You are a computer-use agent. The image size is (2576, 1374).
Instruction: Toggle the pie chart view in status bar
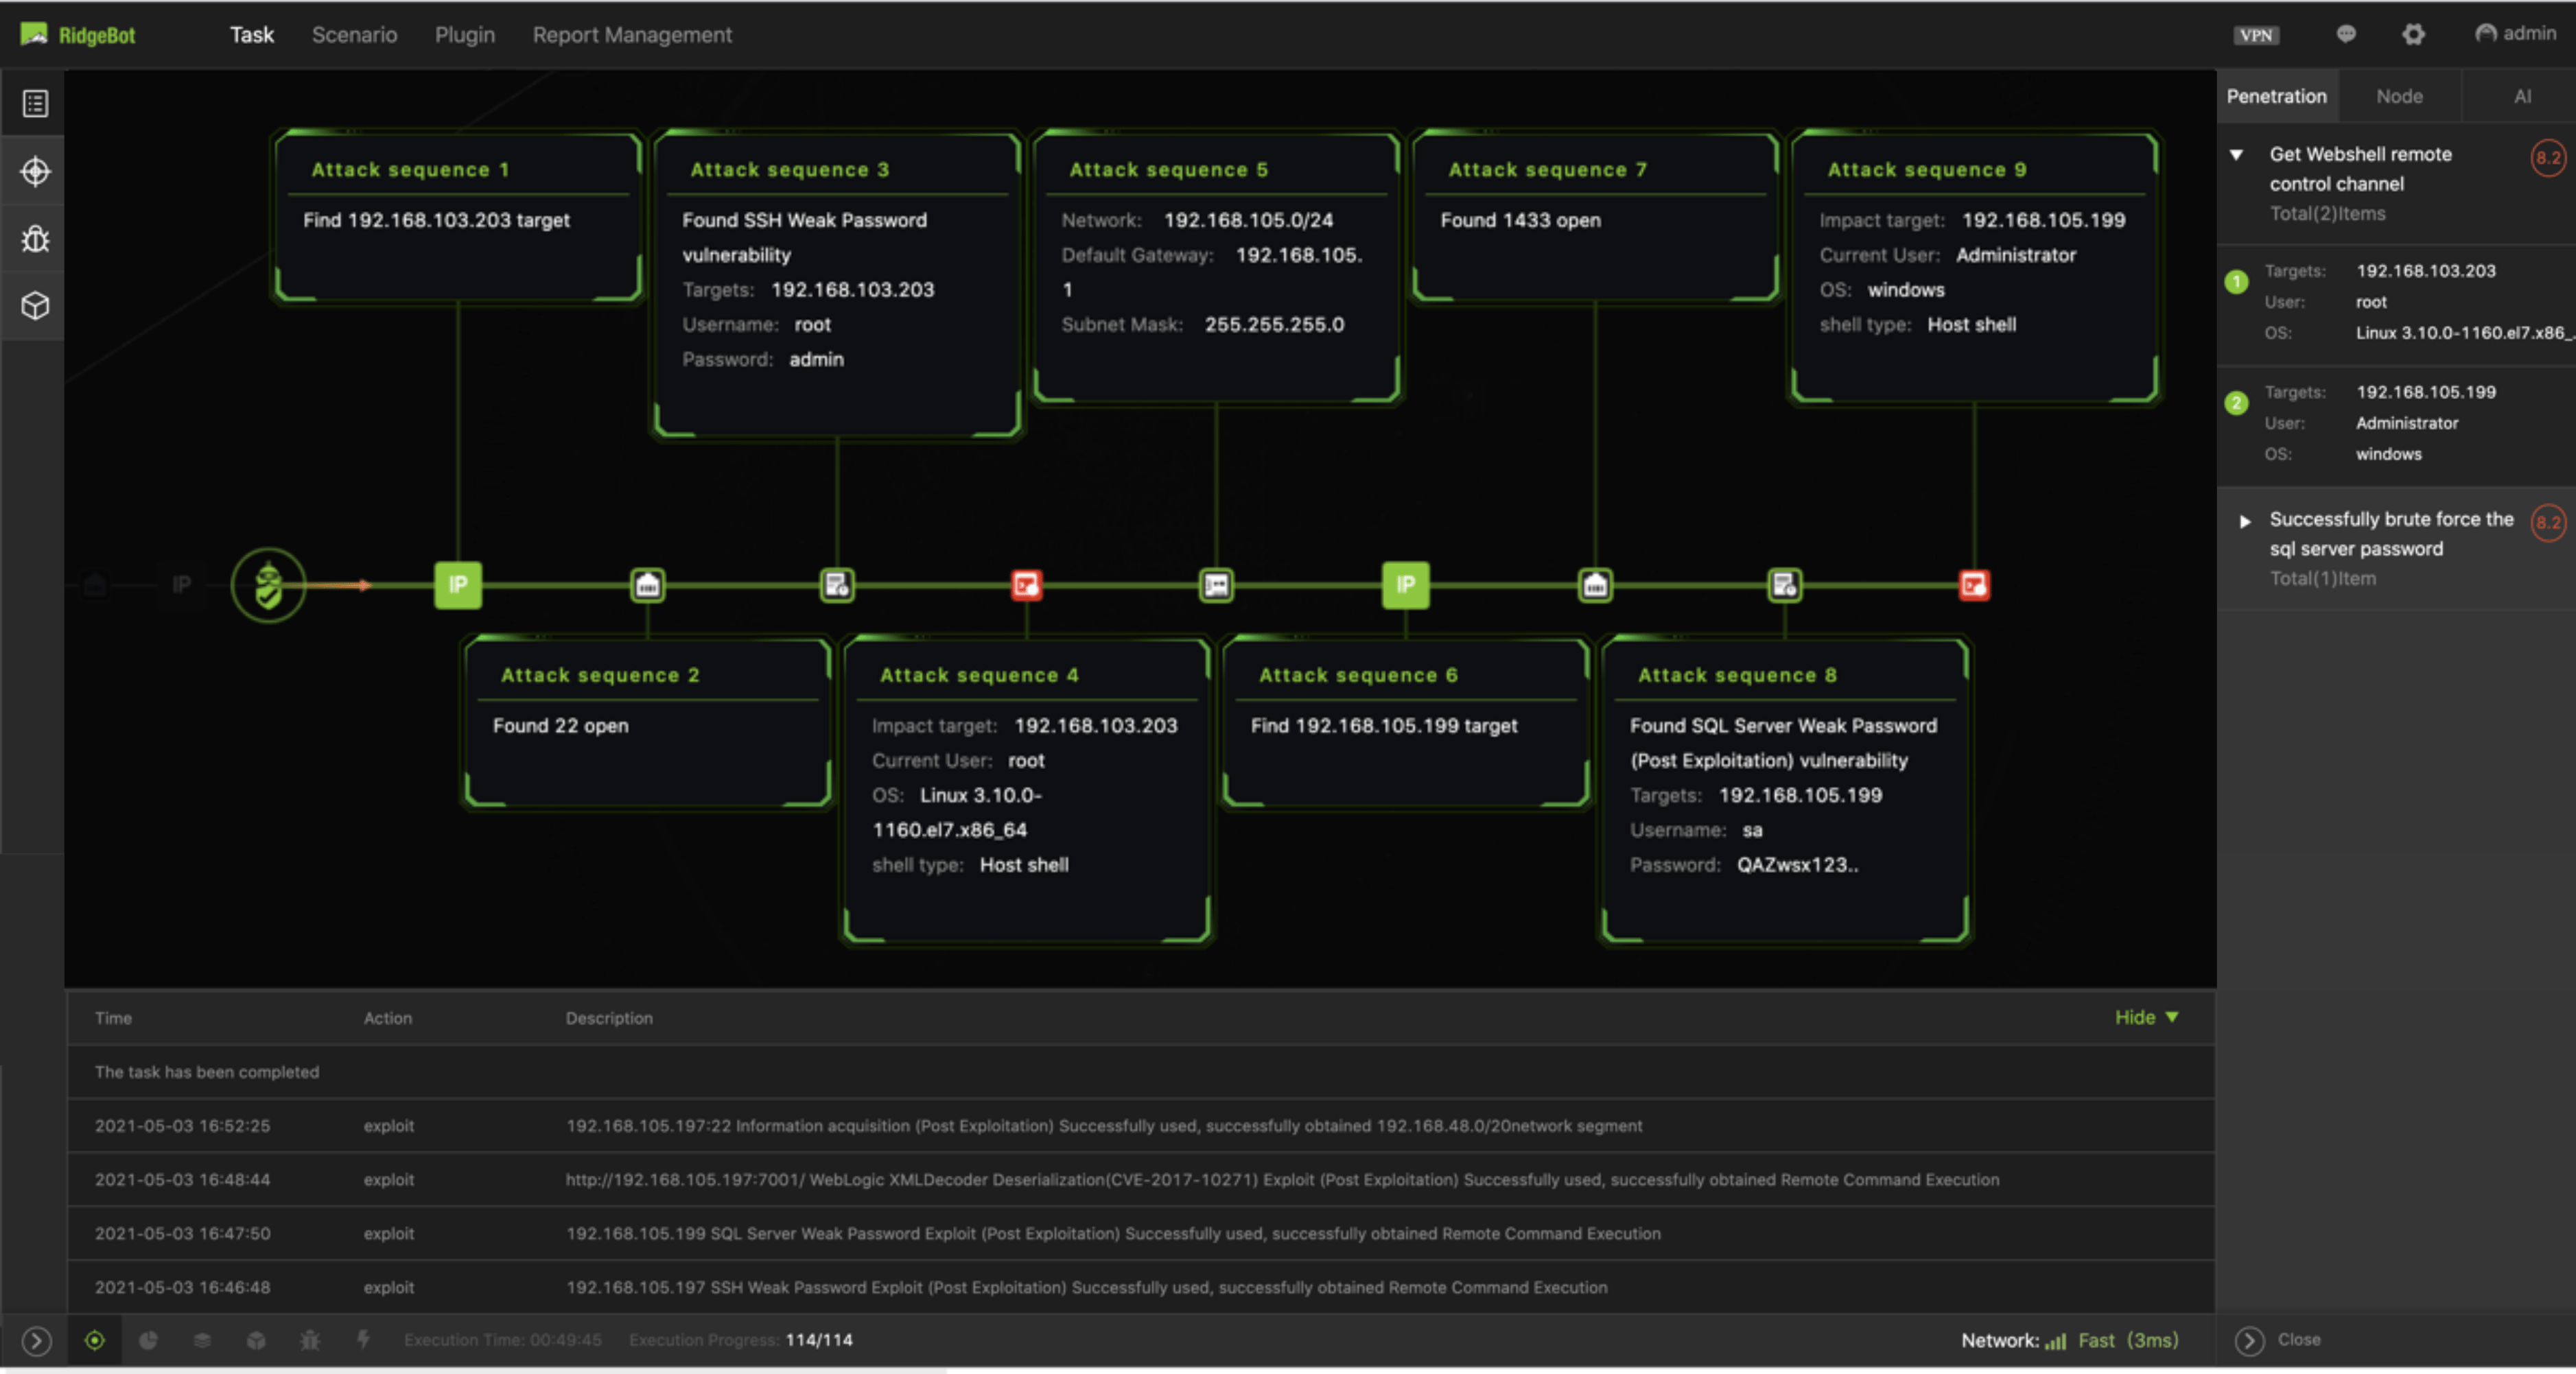coord(148,1340)
